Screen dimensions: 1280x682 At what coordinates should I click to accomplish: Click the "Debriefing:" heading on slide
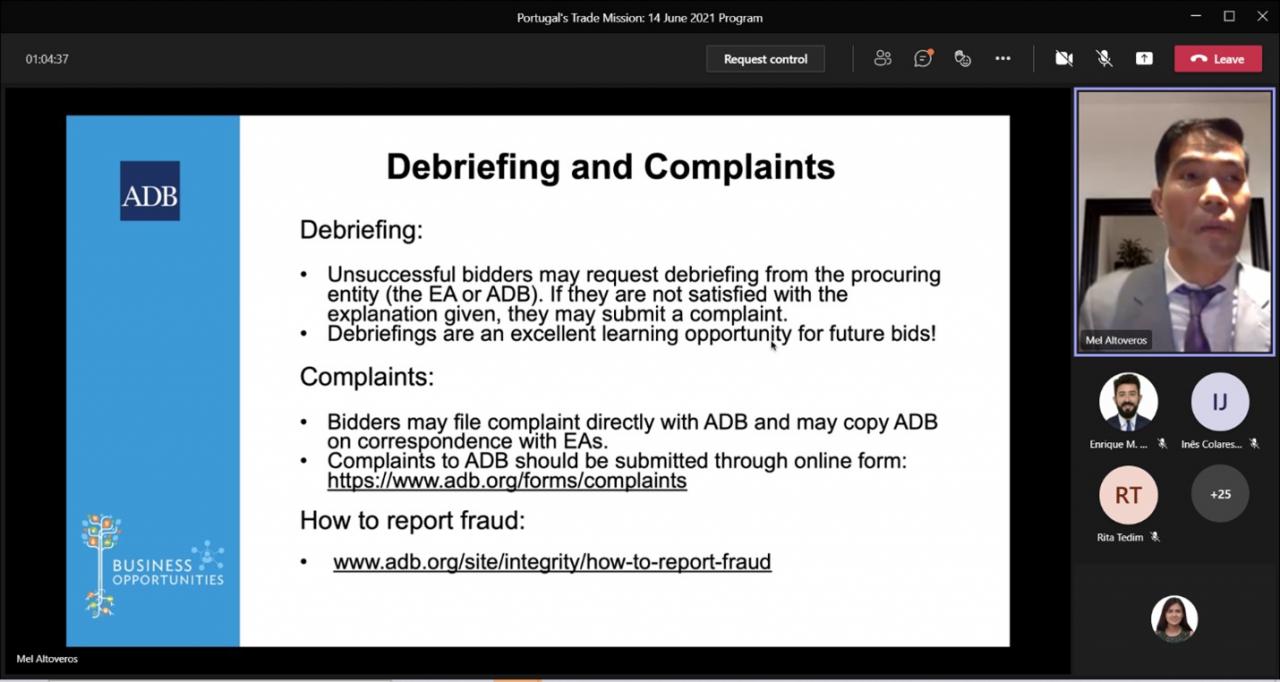(x=361, y=230)
